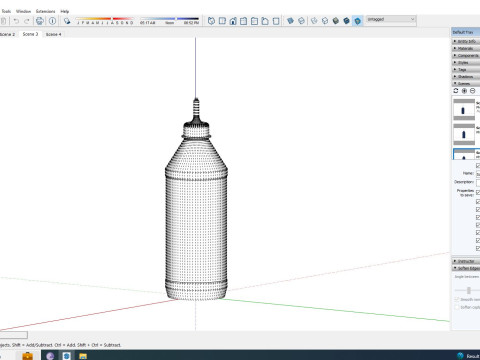This screenshot has width=480, height=360.
Task: Open Model Info via the circled i icon
Action: click(x=52, y=21)
